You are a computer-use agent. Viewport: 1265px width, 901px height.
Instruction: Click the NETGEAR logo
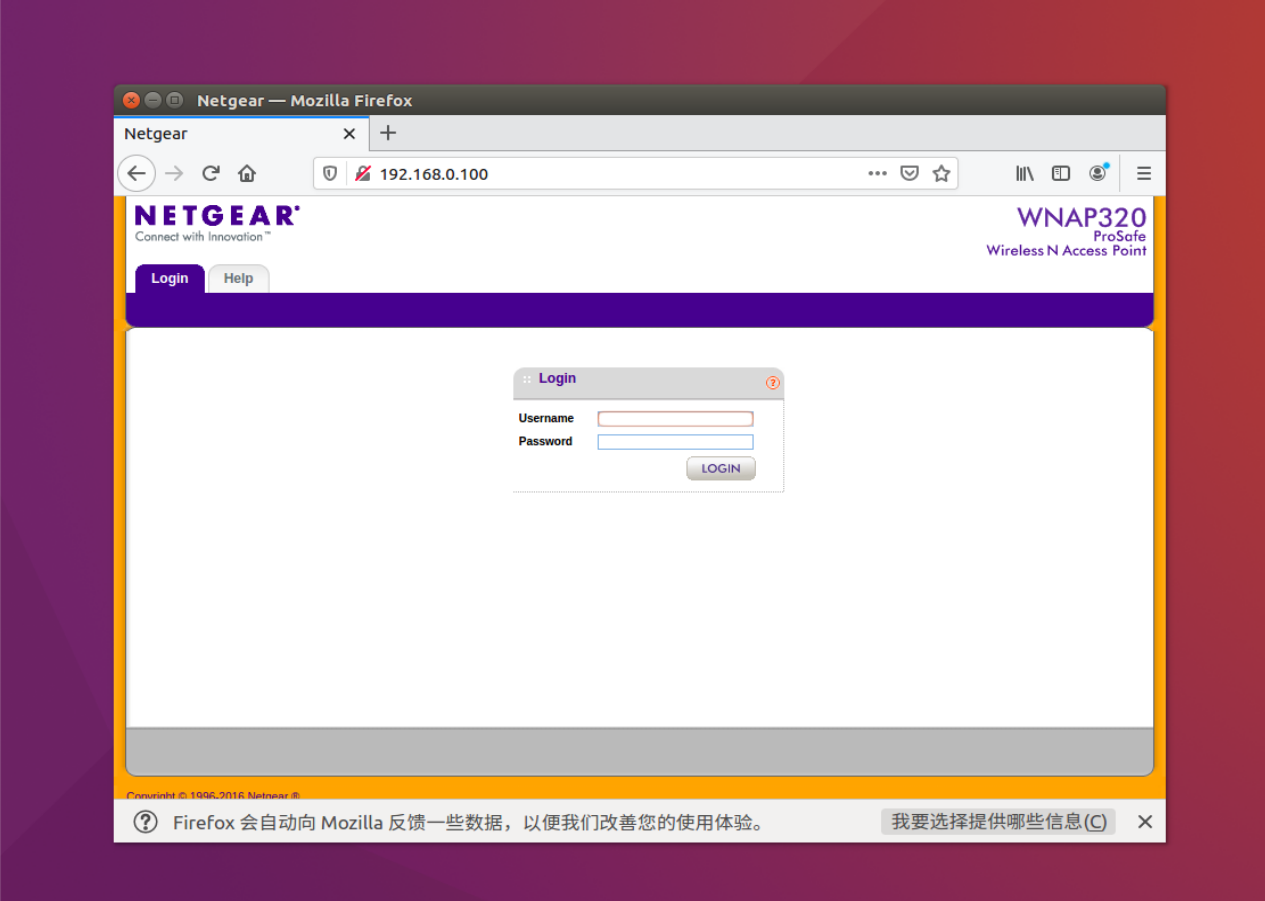tap(217, 216)
